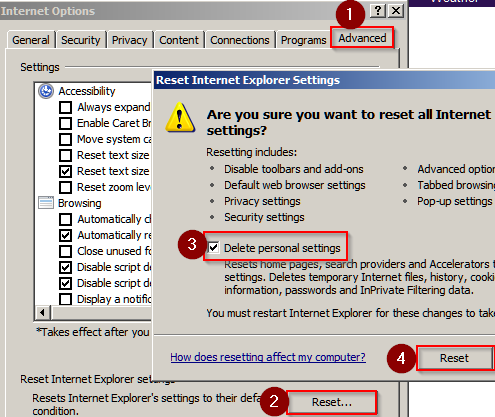Click the Accessibility category icon

pyautogui.click(x=46, y=91)
